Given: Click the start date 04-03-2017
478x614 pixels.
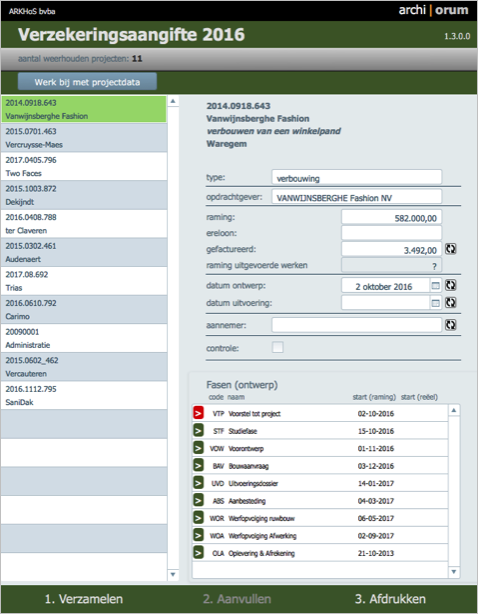Looking at the screenshot, I should tap(376, 501).
